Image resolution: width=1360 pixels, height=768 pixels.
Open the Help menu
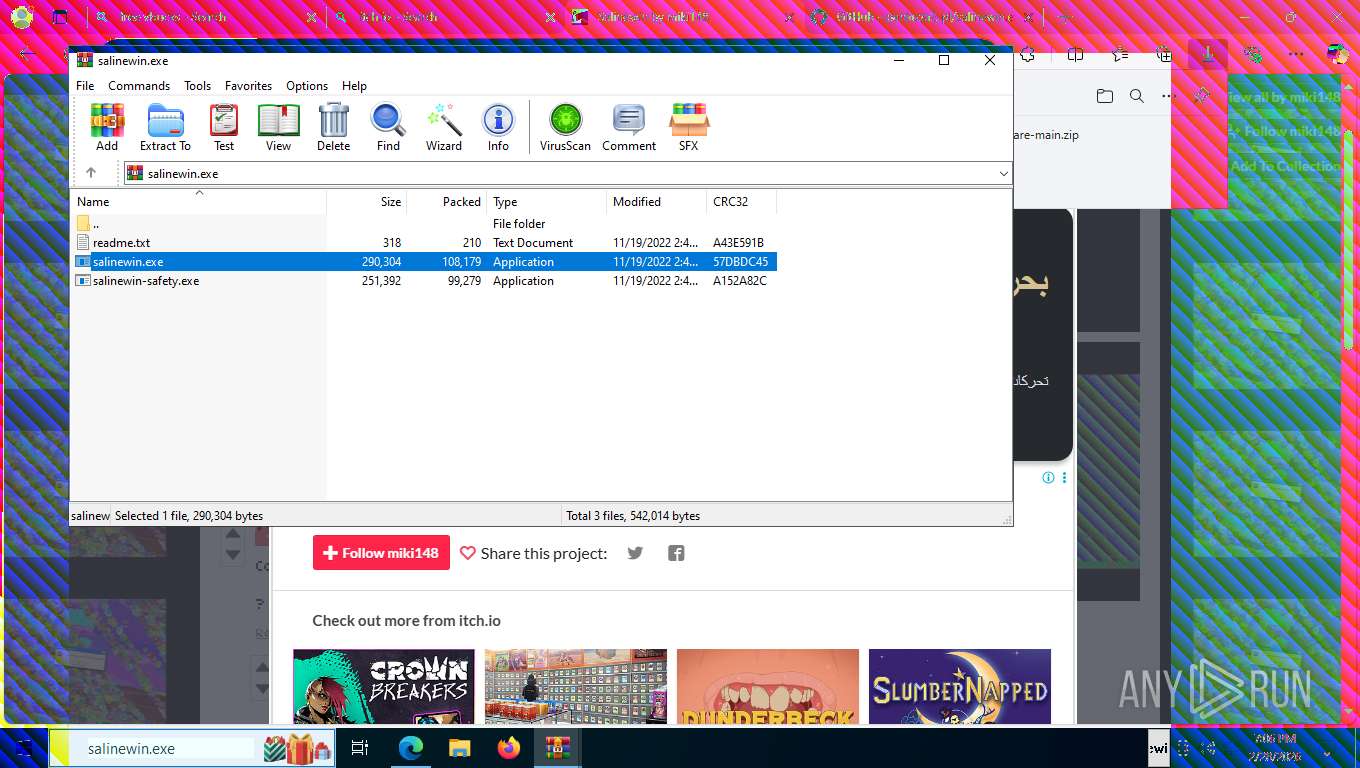(354, 86)
